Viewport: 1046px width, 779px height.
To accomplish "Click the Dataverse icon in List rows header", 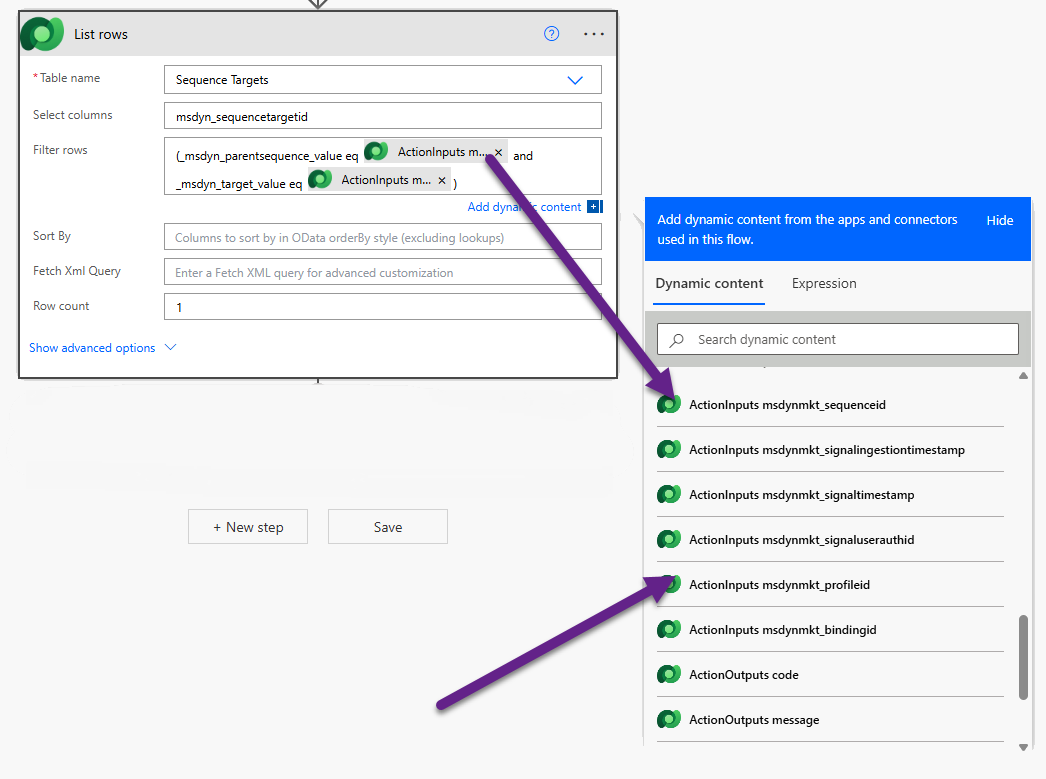I will (x=42, y=34).
